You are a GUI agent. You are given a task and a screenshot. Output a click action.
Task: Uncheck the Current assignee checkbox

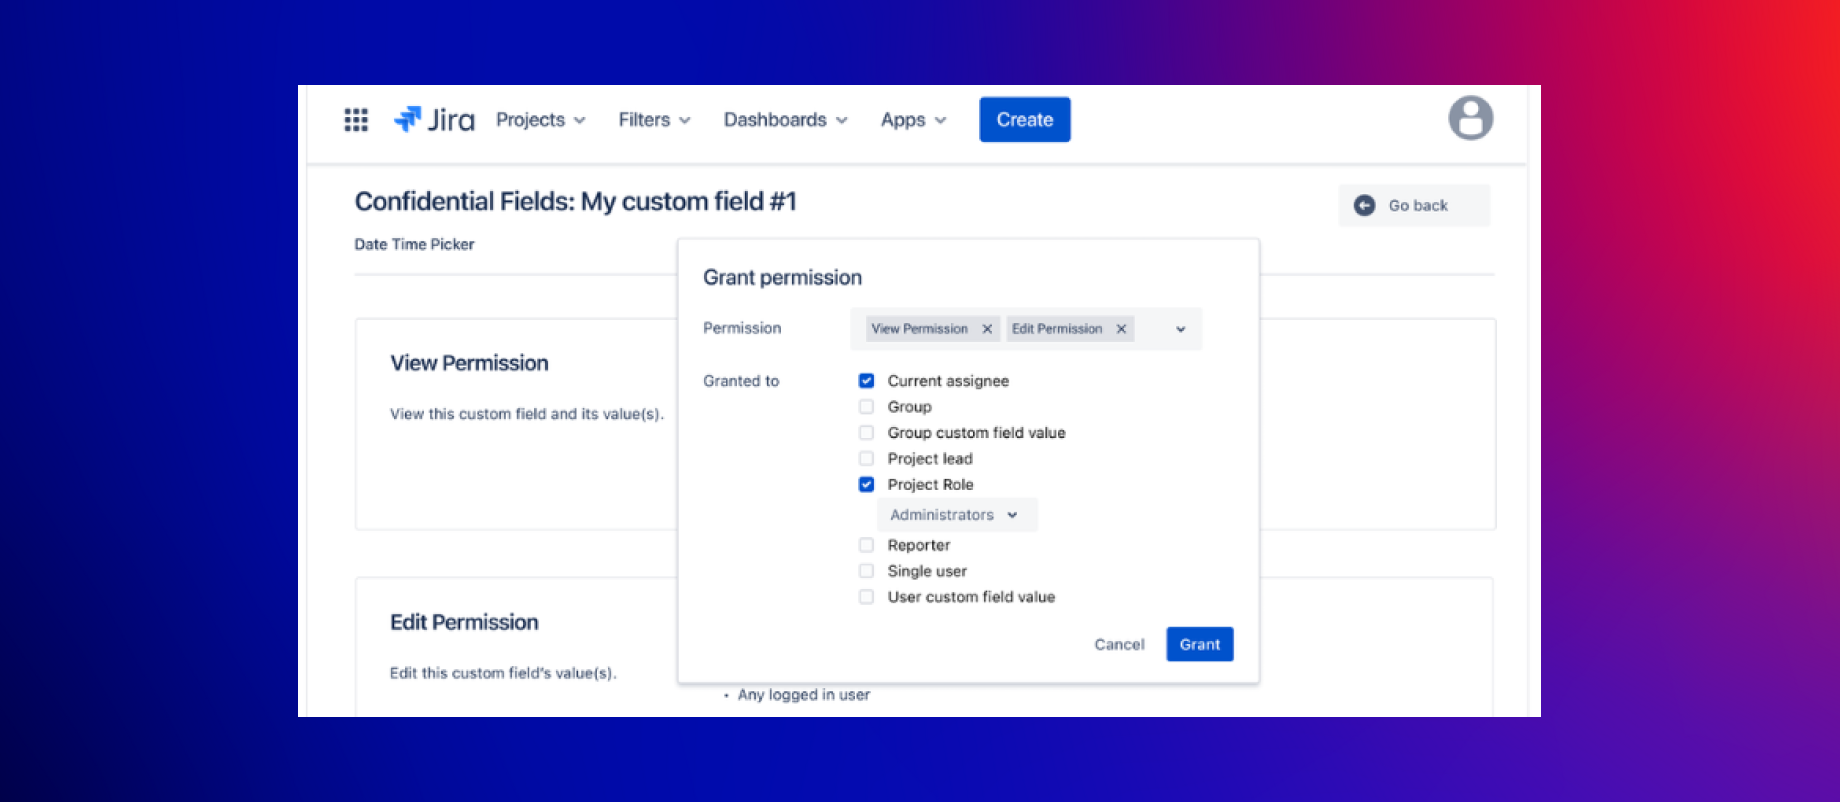pyautogui.click(x=866, y=381)
